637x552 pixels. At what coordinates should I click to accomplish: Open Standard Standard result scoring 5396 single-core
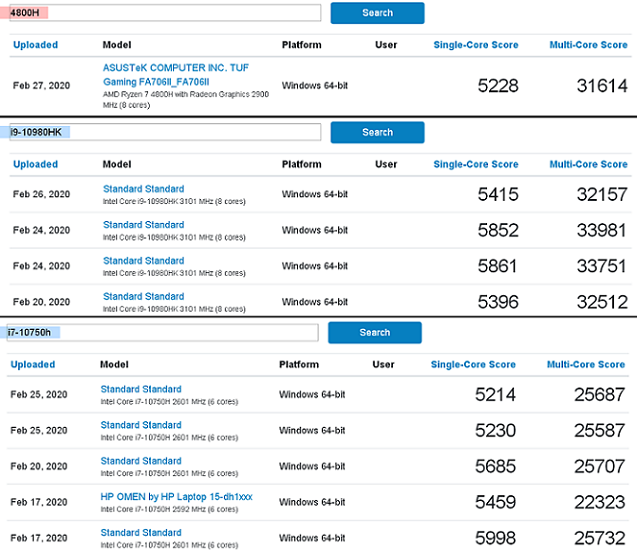(143, 296)
